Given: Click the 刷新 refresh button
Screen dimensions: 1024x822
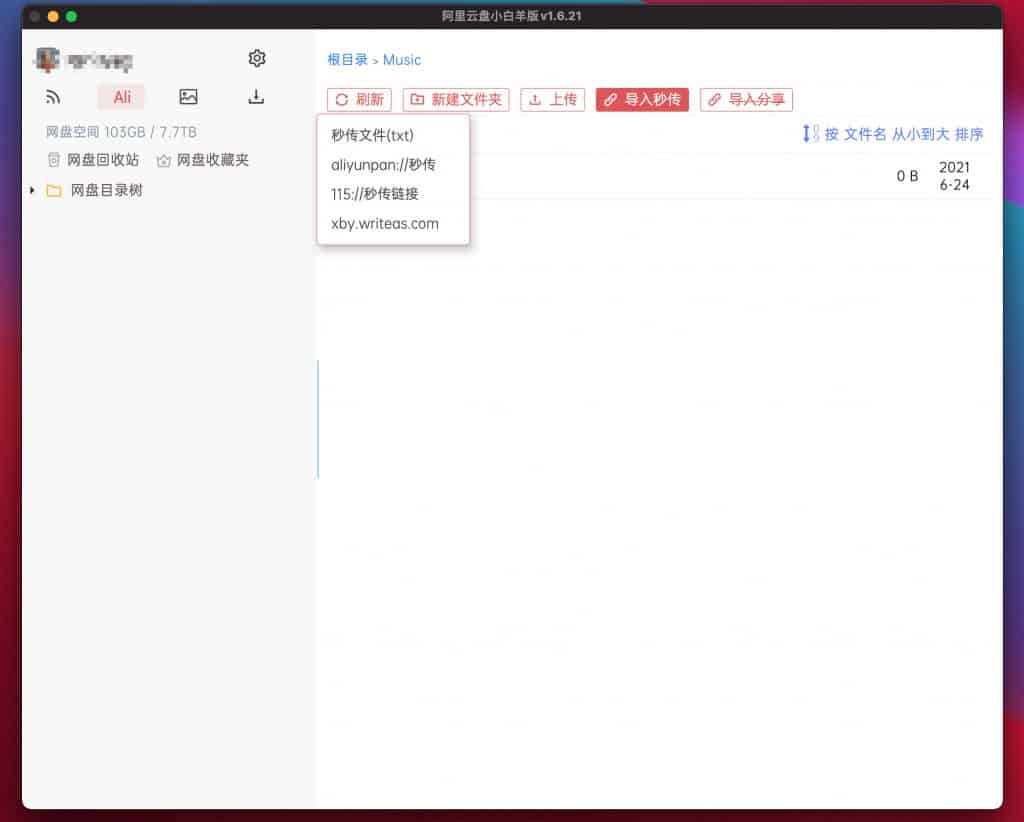Looking at the screenshot, I should pyautogui.click(x=358, y=100).
